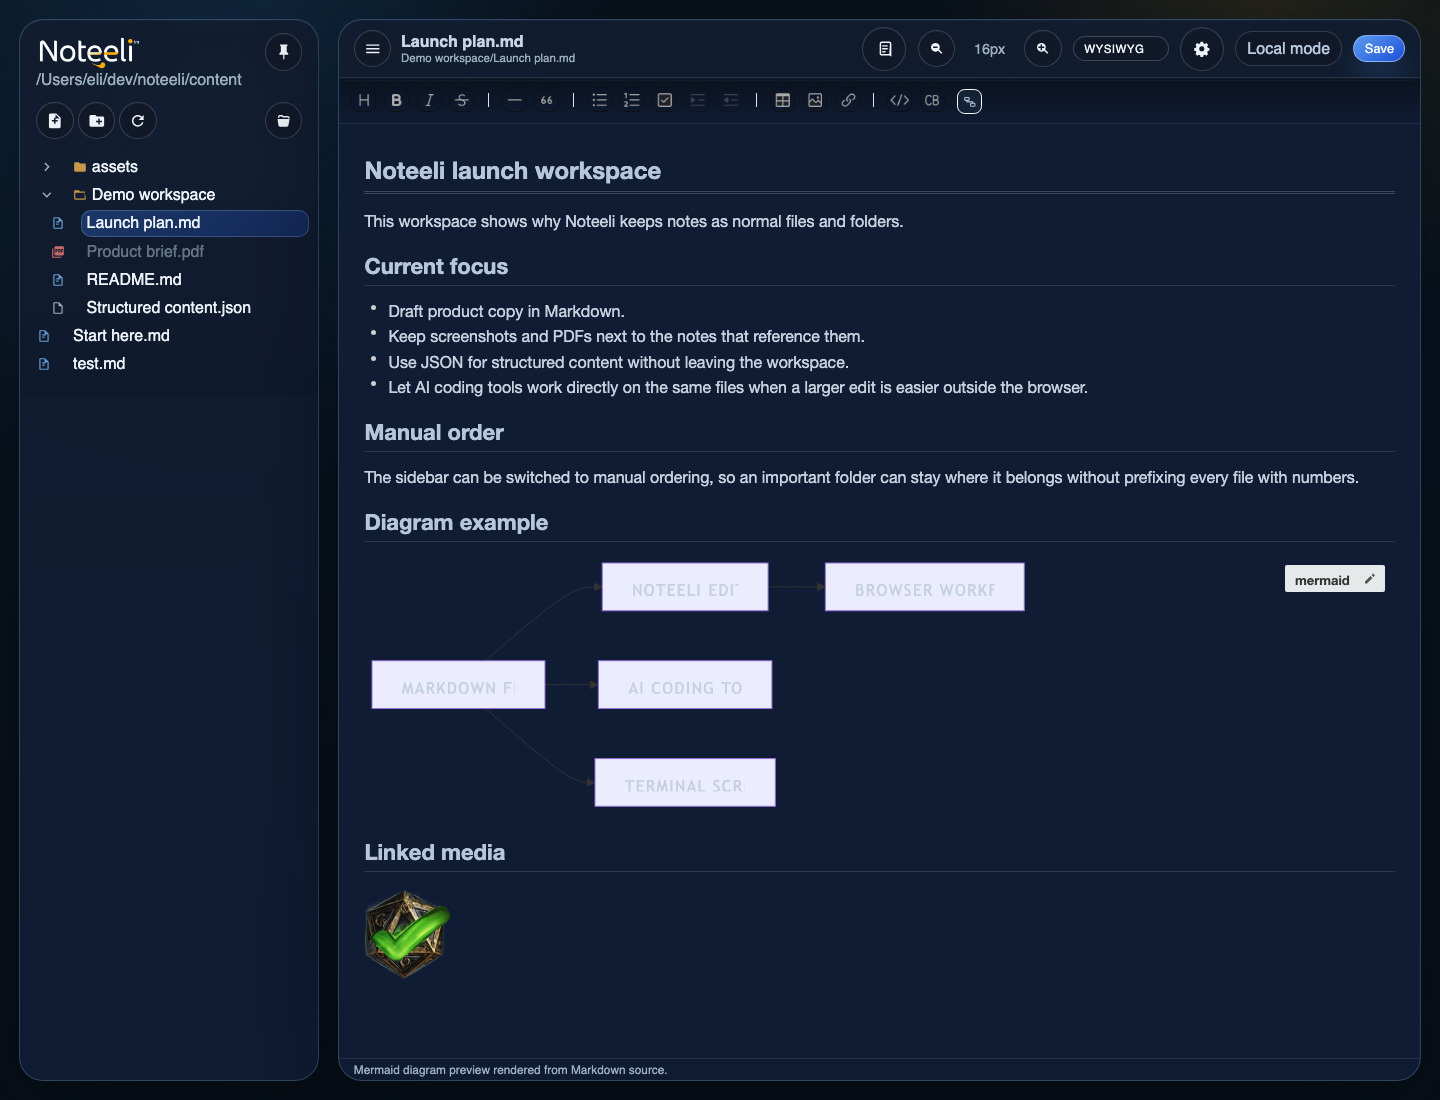Click the document outline icon in header
This screenshot has width=1440, height=1100.
coord(885,48)
